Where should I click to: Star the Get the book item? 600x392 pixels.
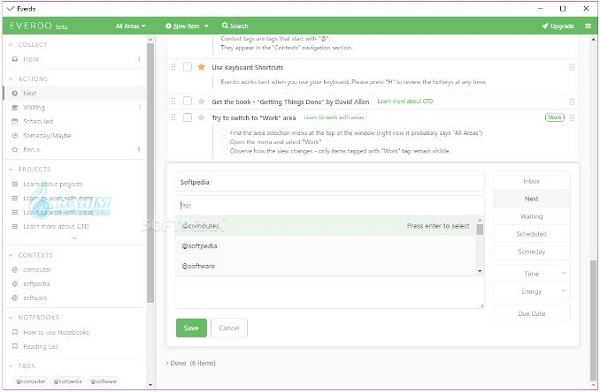click(201, 101)
